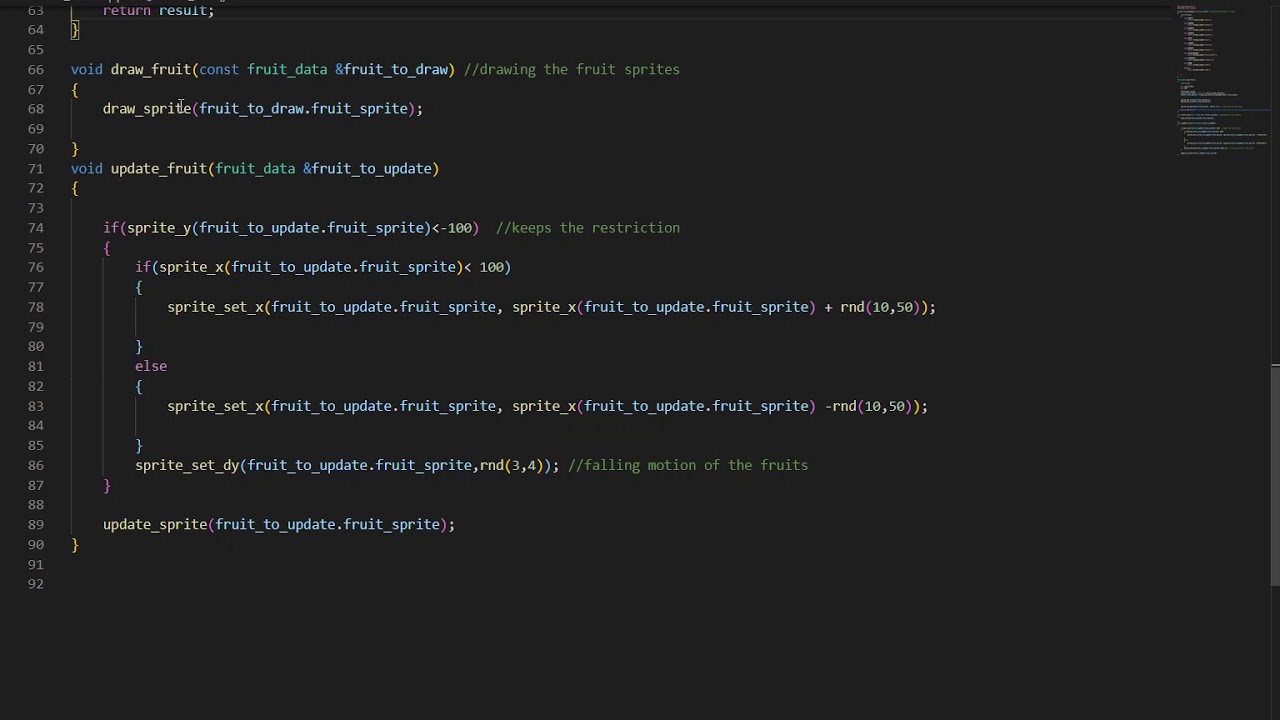Screen dimensions: 1280x720
Task: Click 'return result;' on line 63
Action: click(158, 10)
